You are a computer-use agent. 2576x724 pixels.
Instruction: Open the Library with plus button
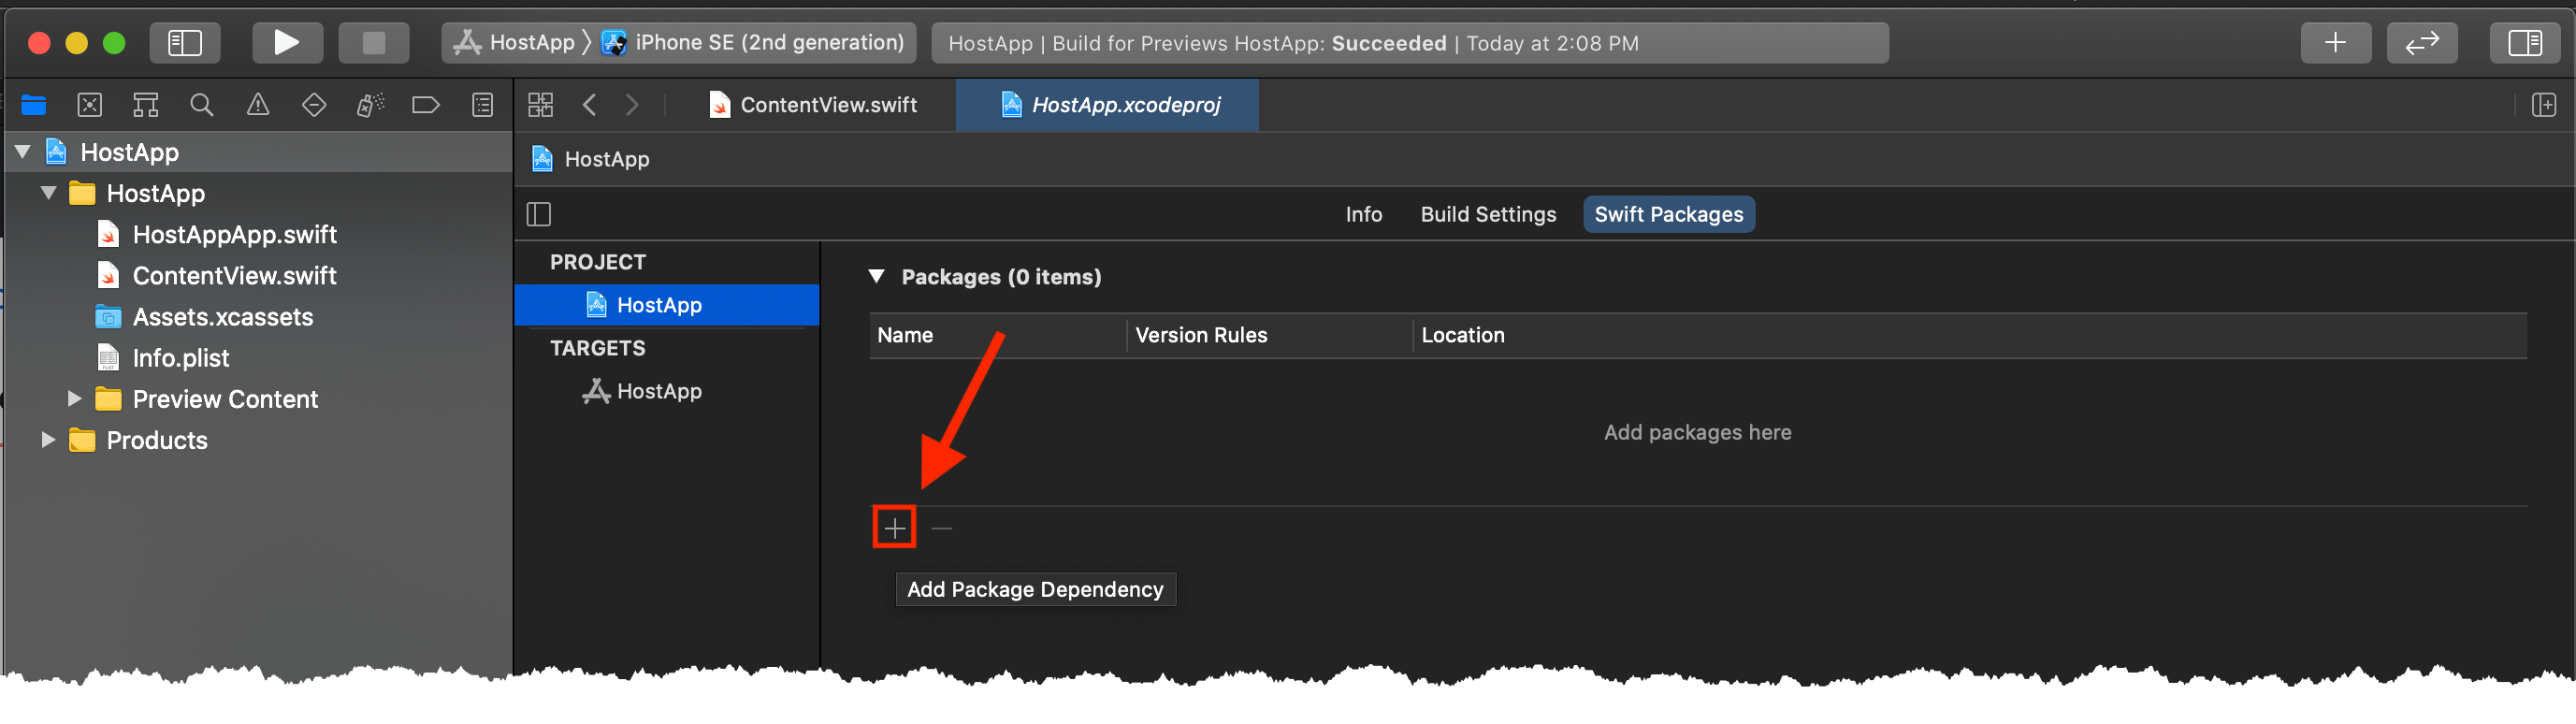(2335, 43)
